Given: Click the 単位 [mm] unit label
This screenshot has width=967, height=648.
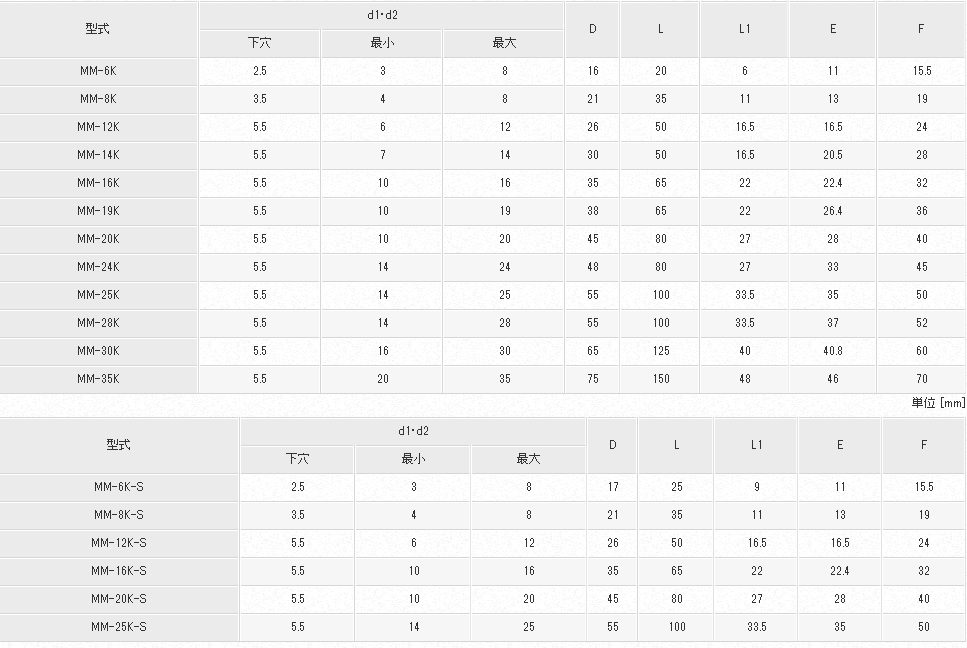Looking at the screenshot, I should (938, 402).
